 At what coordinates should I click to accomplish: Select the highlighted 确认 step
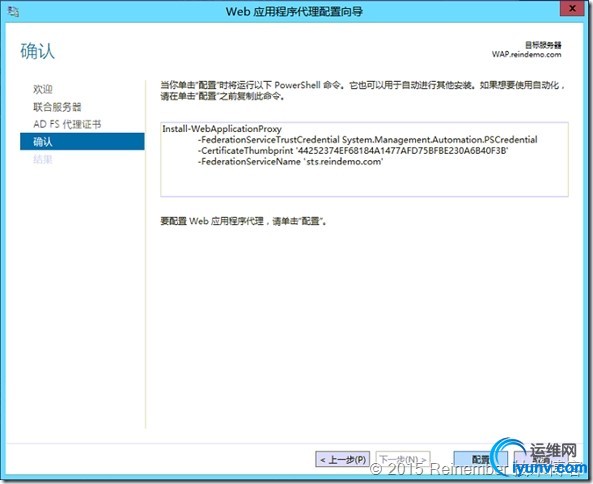tap(82, 141)
